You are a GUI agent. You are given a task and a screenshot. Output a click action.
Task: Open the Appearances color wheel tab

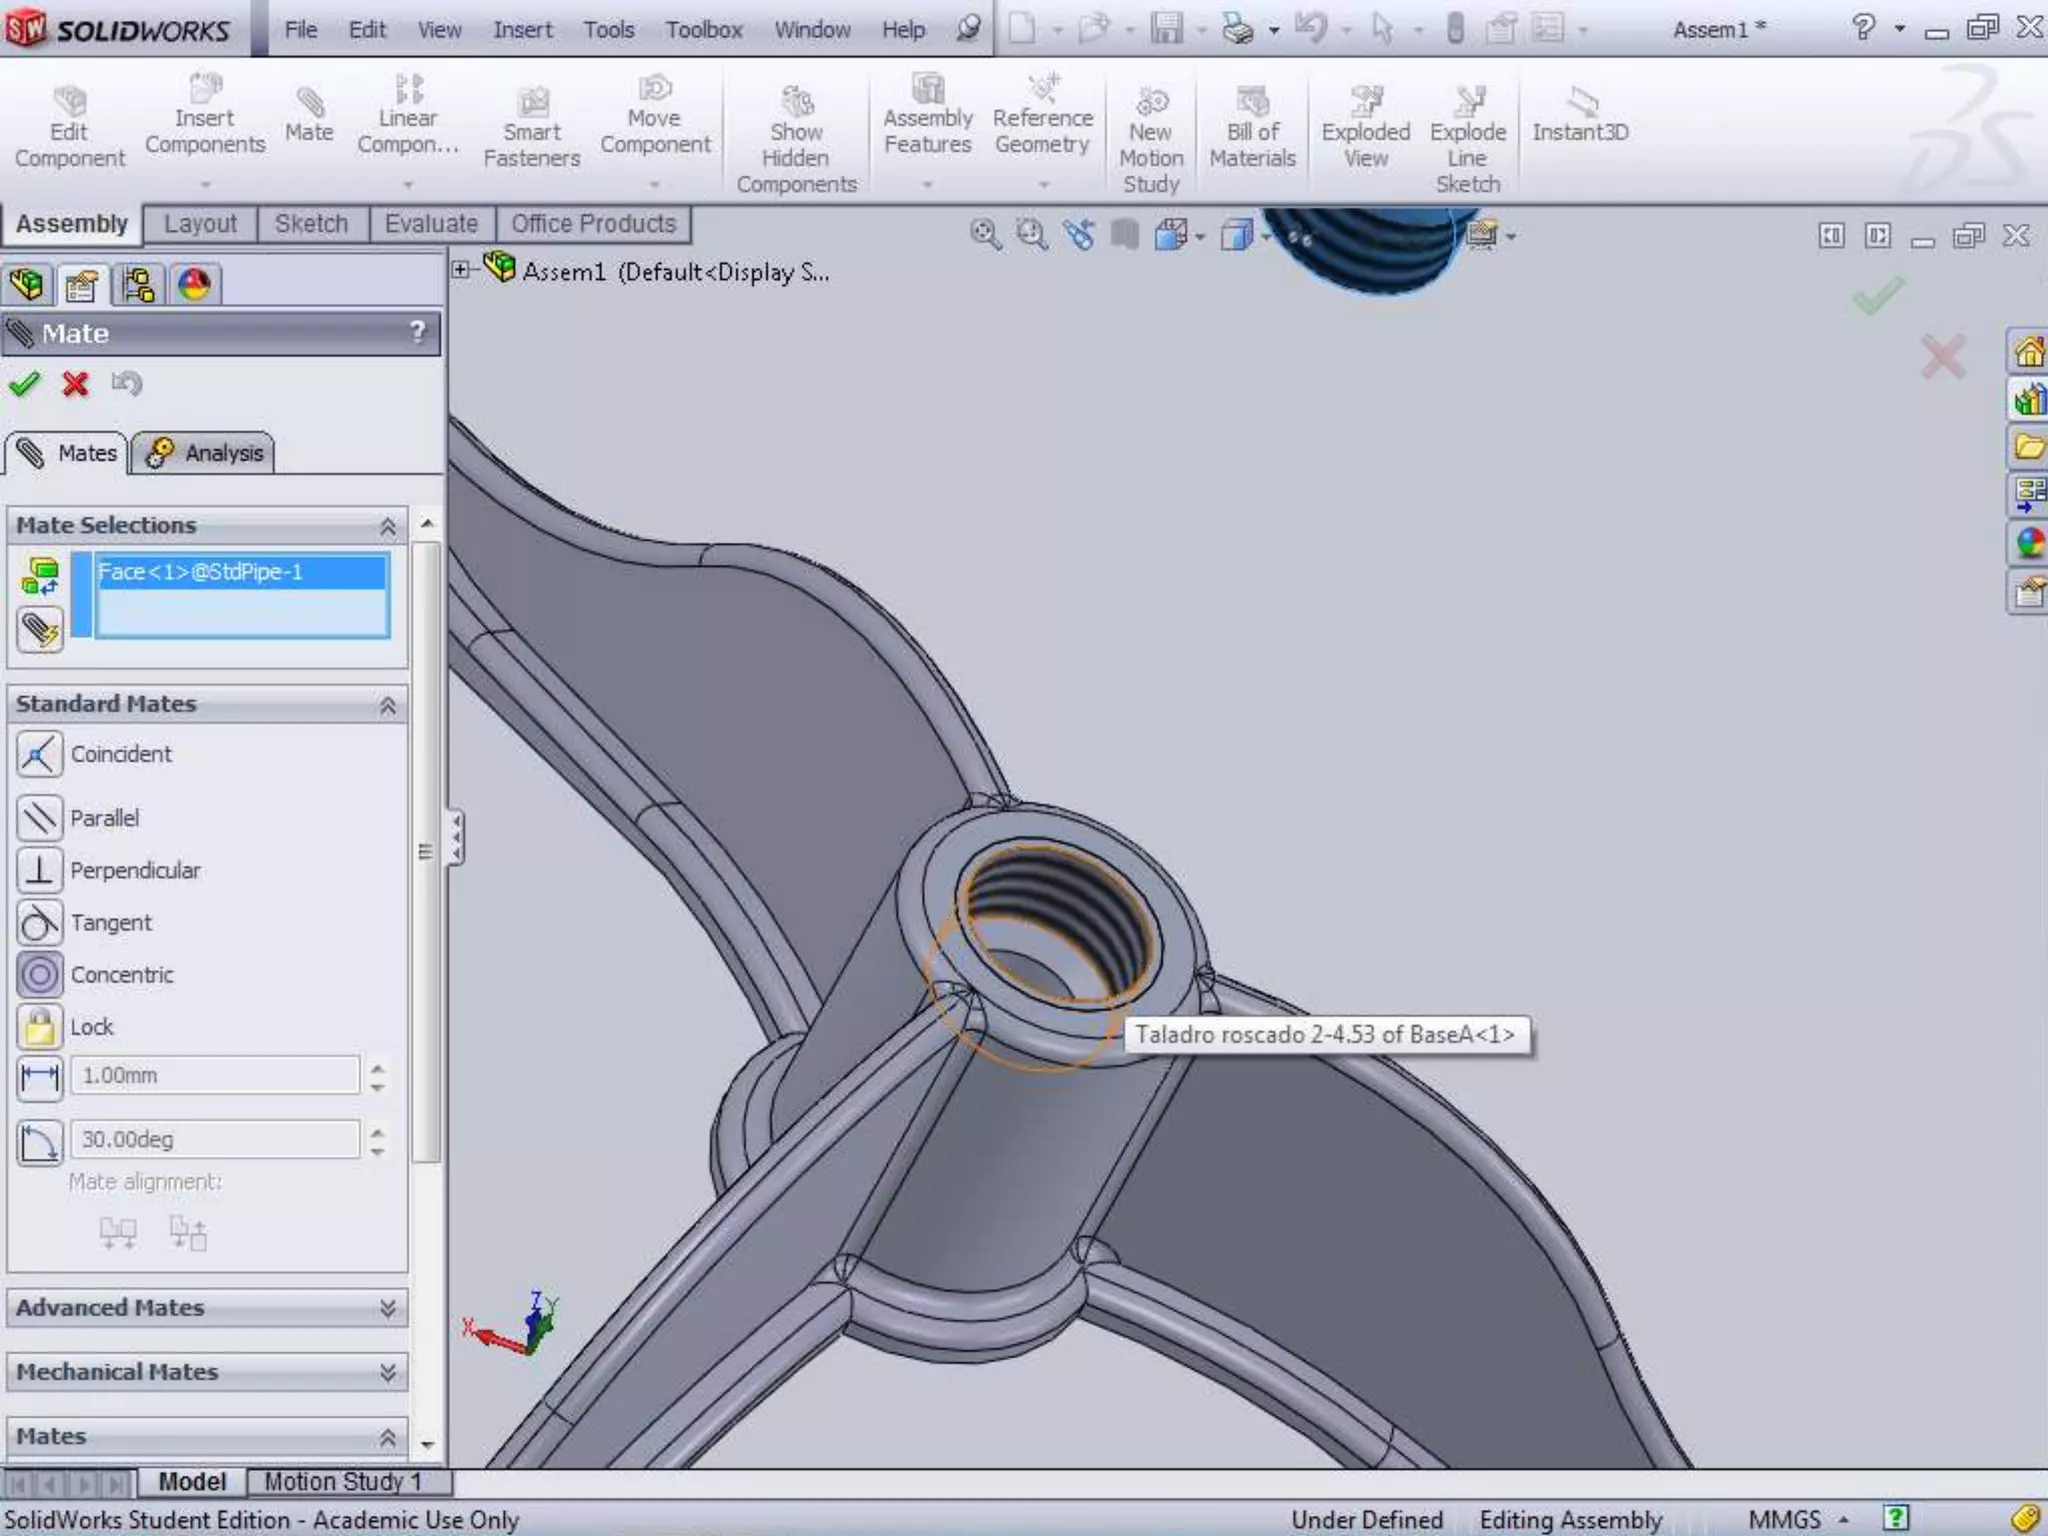[x=194, y=285]
